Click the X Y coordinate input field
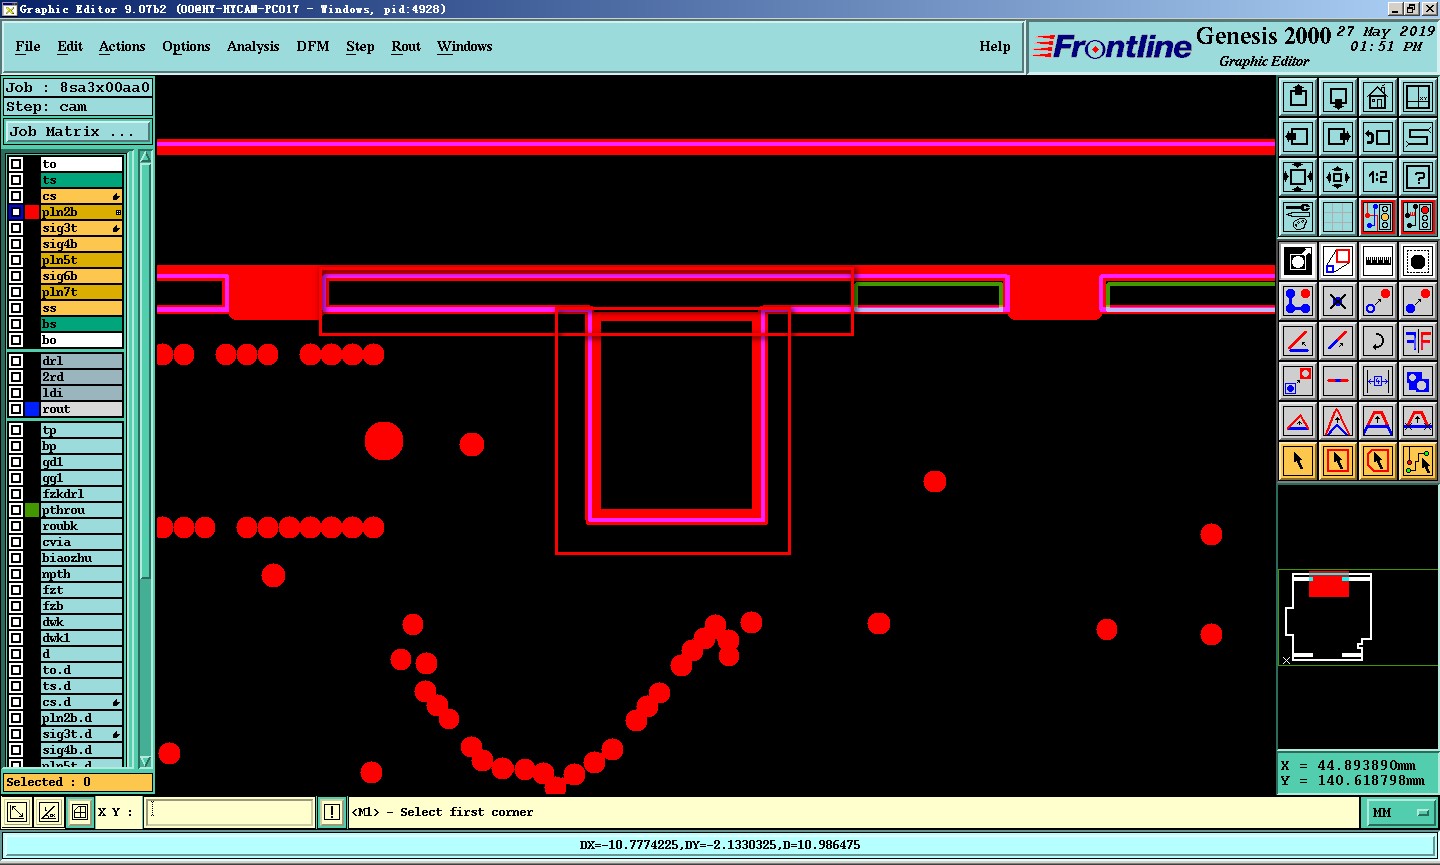 tap(230, 813)
